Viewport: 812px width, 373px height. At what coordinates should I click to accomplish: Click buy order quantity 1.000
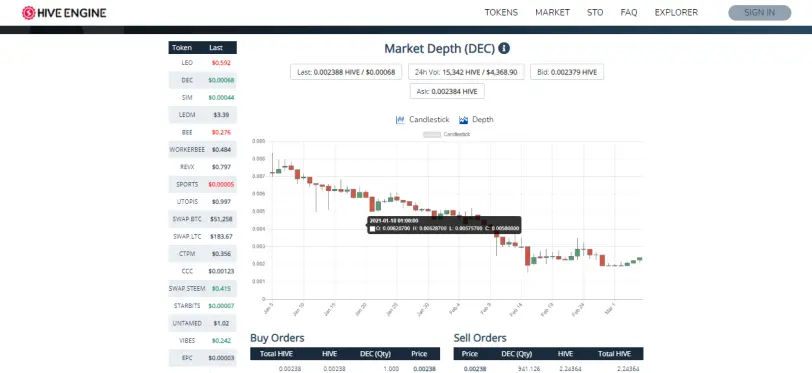(392, 369)
